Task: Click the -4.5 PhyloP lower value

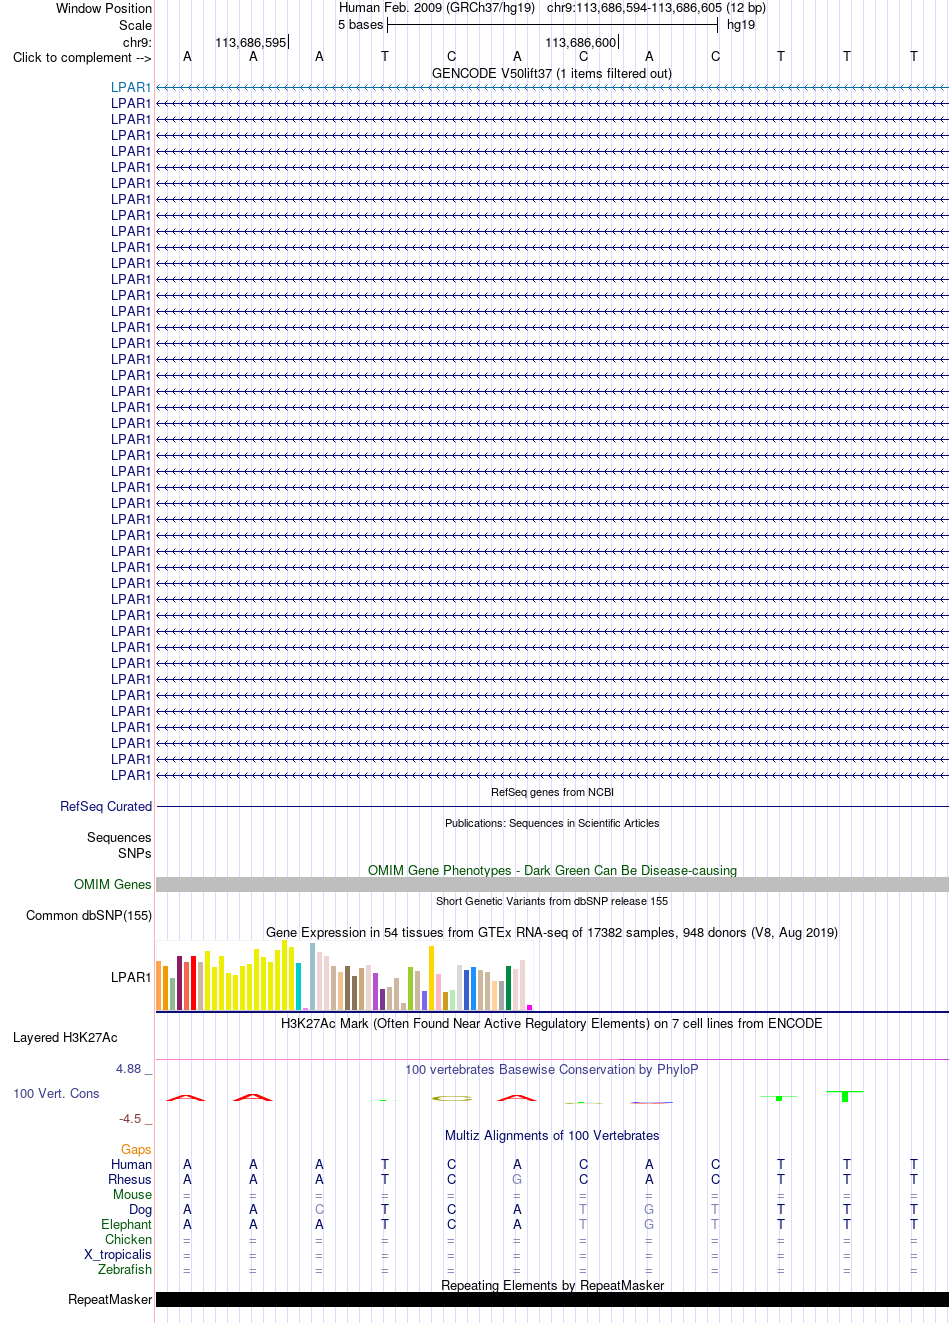Action: (x=130, y=1119)
